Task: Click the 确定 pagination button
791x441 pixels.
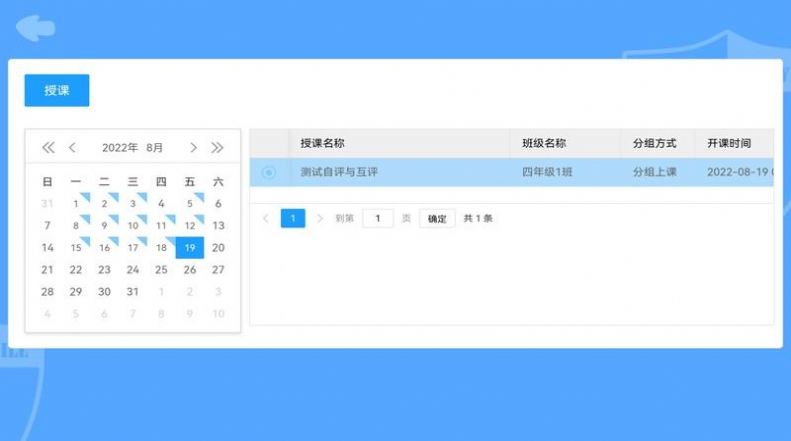Action: (x=437, y=218)
